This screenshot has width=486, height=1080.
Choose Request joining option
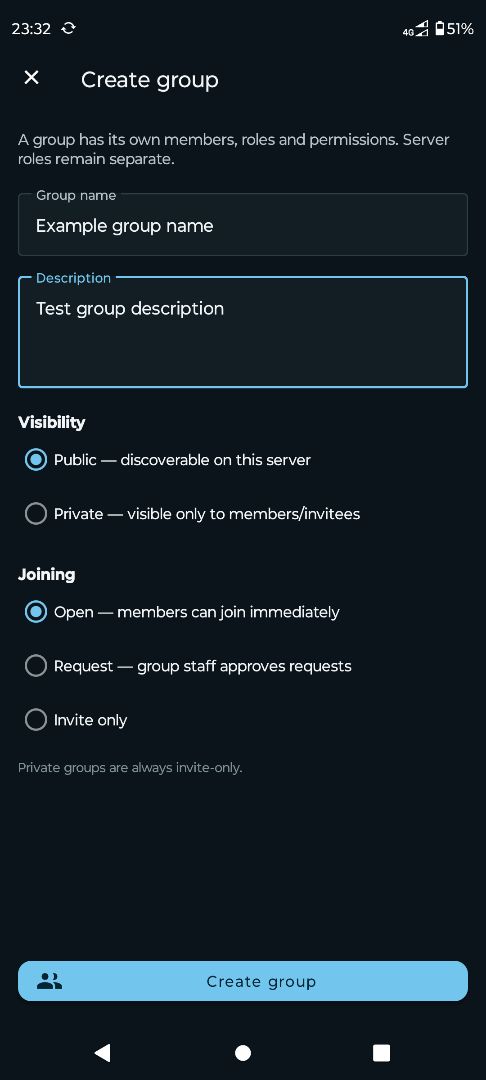click(36, 666)
